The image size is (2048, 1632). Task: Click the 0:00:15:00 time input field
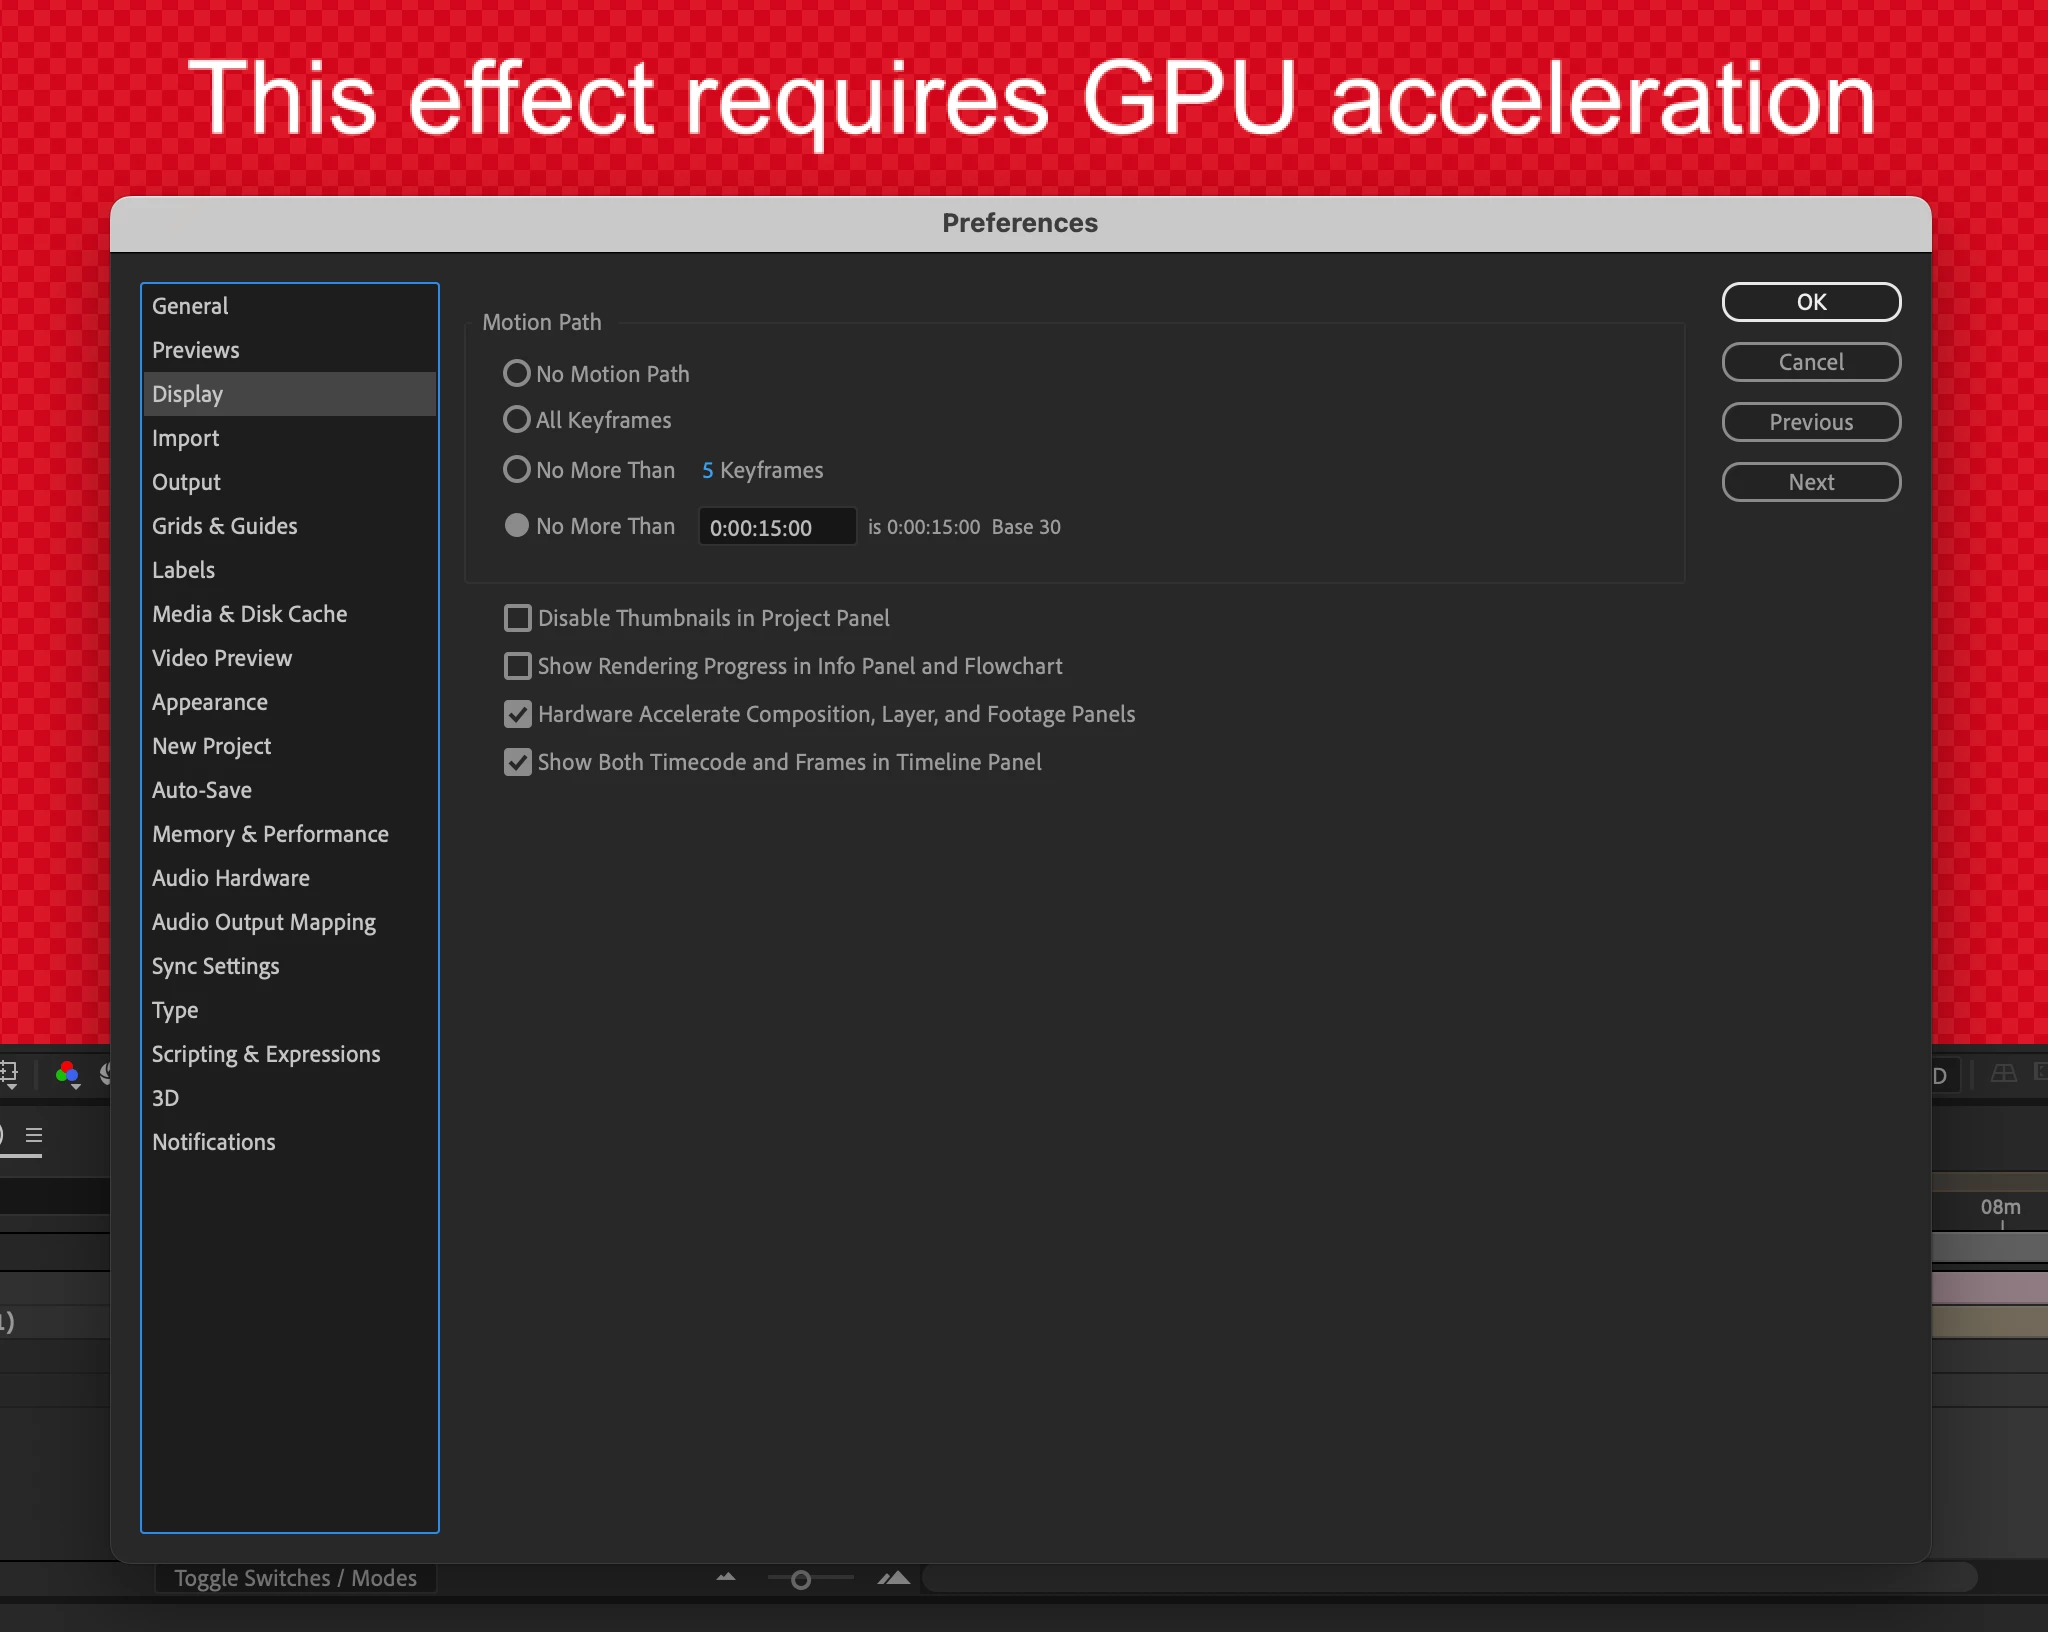[x=776, y=527]
